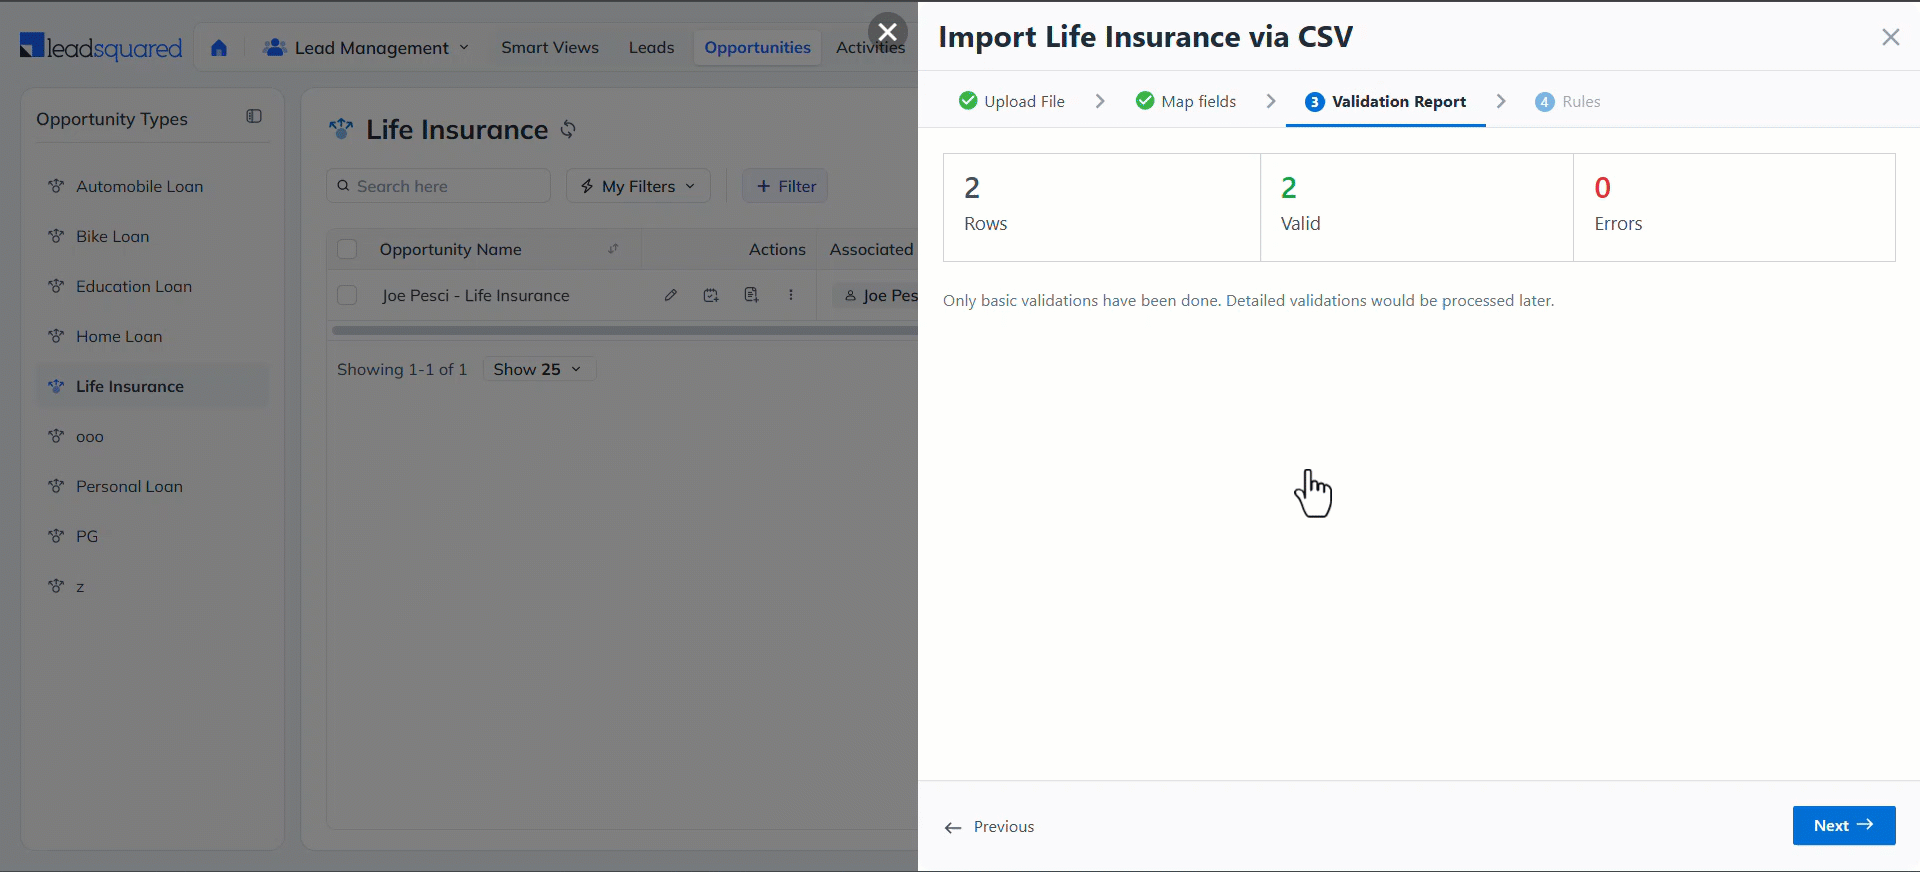The height and width of the screenshot is (872, 1920).
Task: Click calendar task icon in Joe Pesci row
Action: [x=711, y=295]
